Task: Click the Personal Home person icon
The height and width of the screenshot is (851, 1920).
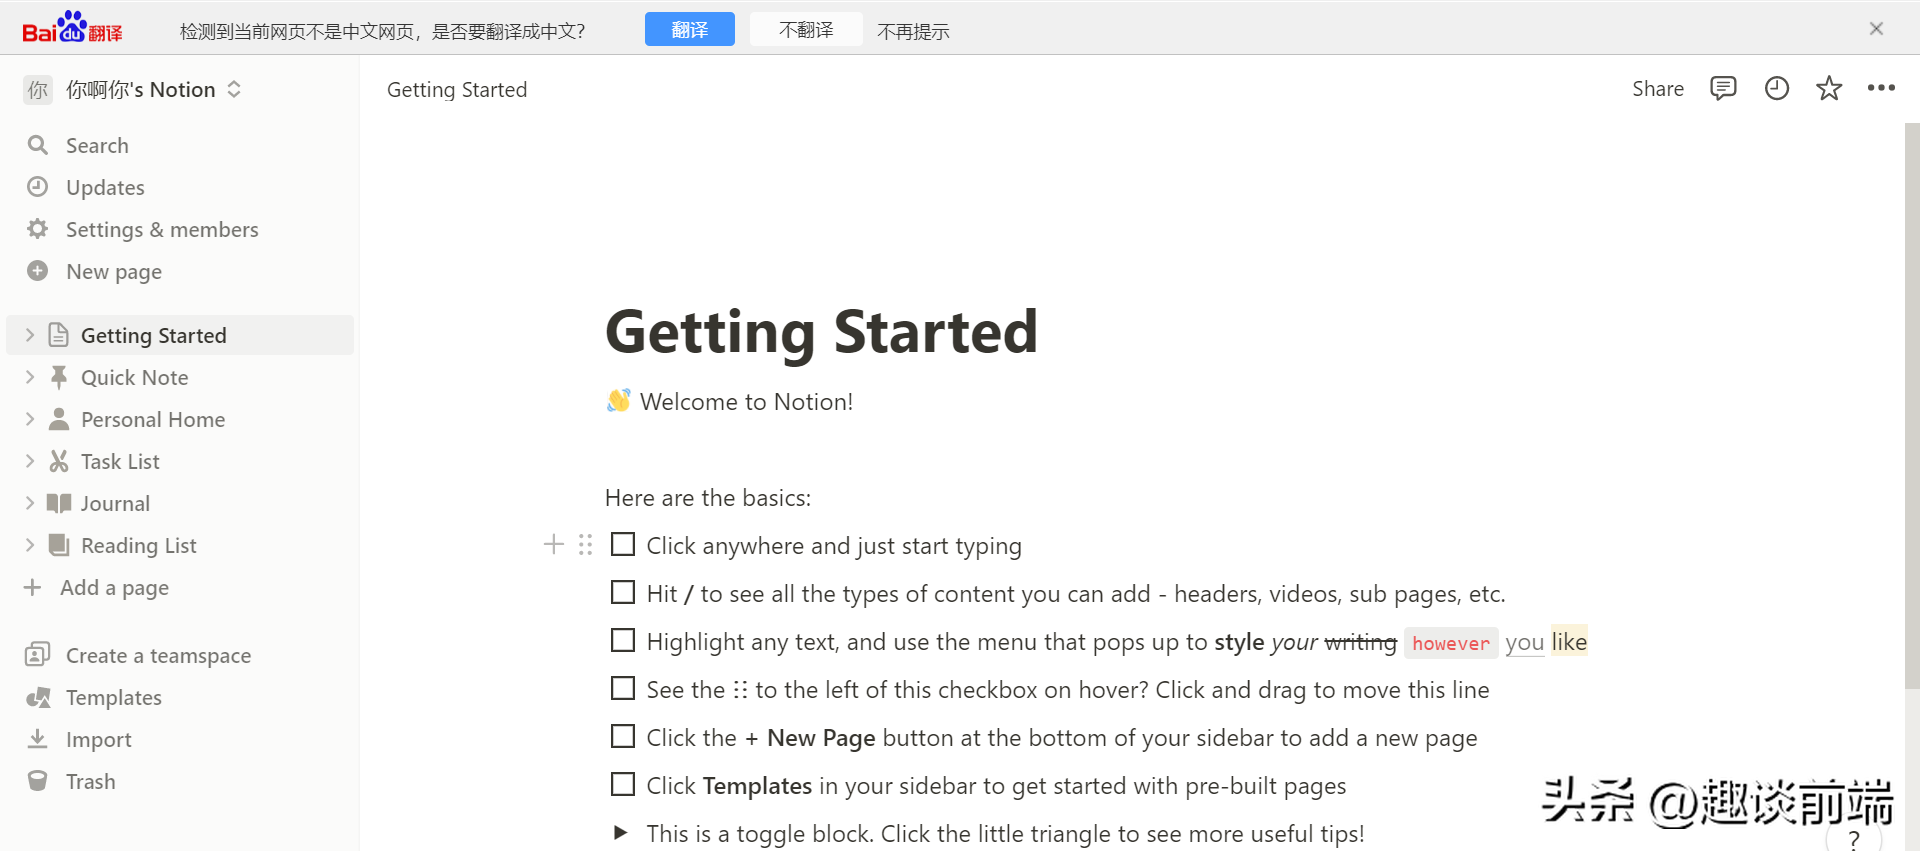Action: click(59, 419)
